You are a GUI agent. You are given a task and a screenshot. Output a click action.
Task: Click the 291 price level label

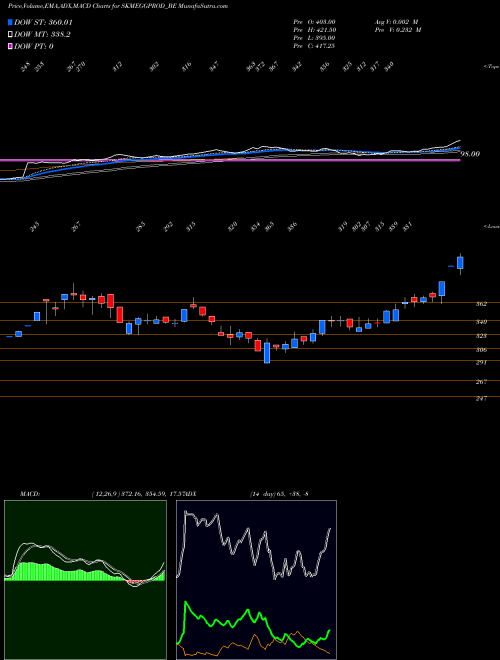tap(482, 362)
